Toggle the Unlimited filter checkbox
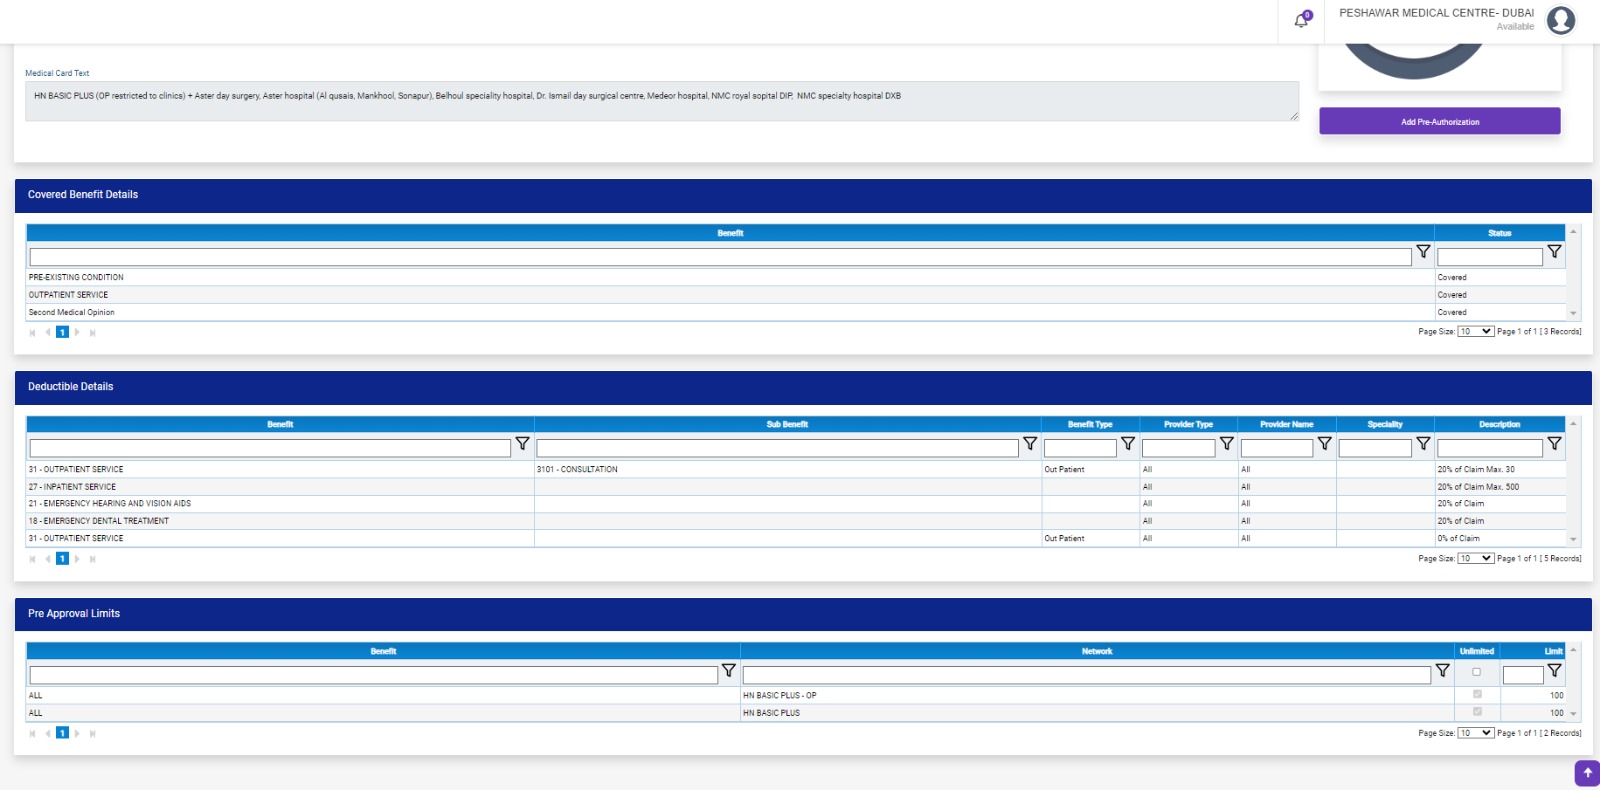The height and width of the screenshot is (790, 1600). pos(1476,672)
